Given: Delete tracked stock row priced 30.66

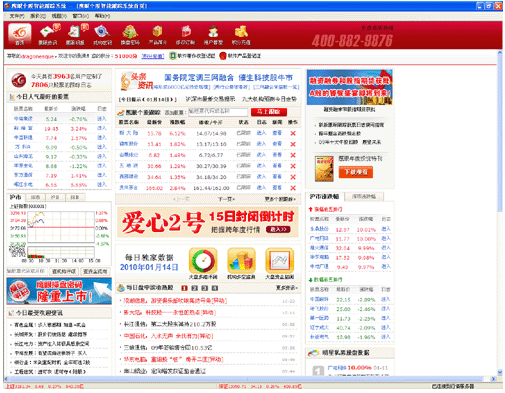Looking at the screenshot, I should point(293,166).
